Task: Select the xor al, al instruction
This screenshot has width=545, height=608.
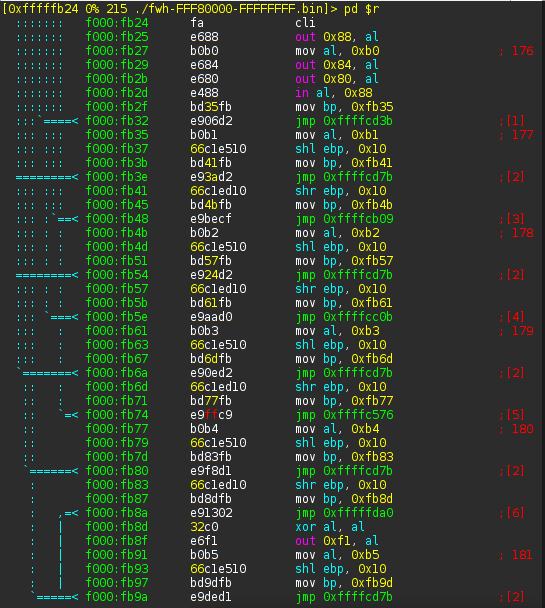Action: pos(329,527)
